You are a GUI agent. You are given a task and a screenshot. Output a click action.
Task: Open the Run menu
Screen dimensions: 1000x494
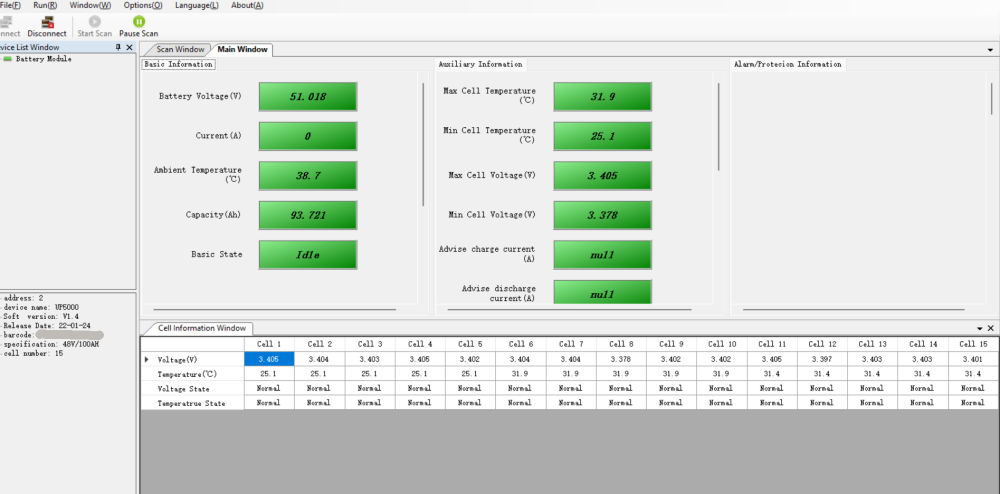click(45, 5)
